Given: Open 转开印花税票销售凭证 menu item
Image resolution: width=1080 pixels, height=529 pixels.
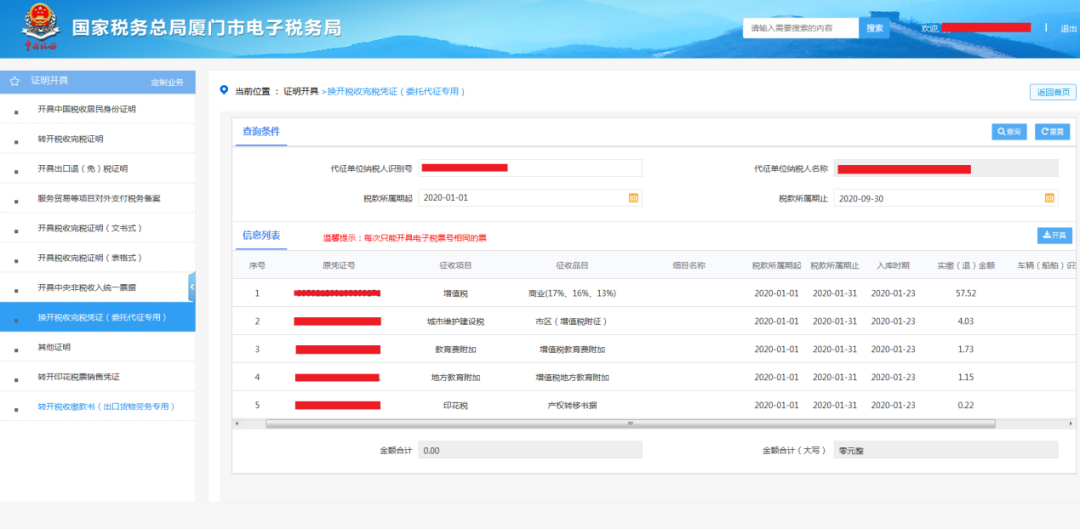Looking at the screenshot, I should click(98, 377).
